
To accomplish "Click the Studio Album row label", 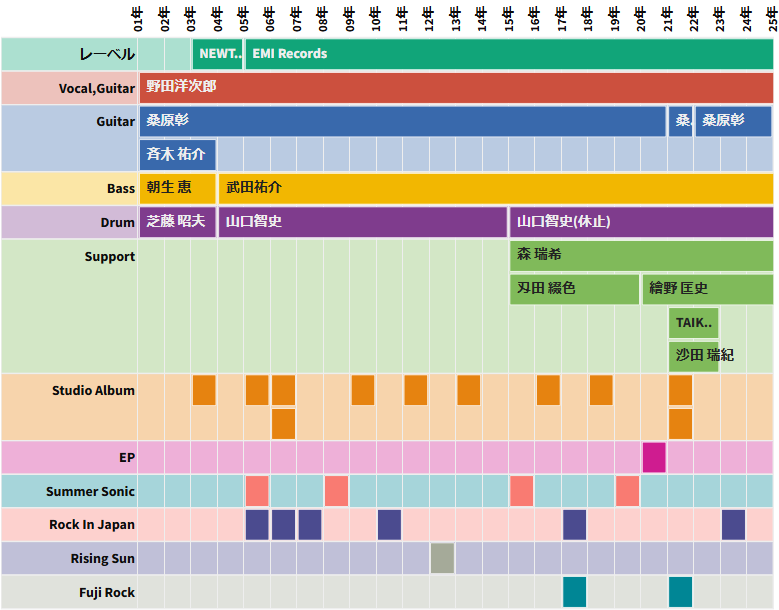I will (93, 391).
